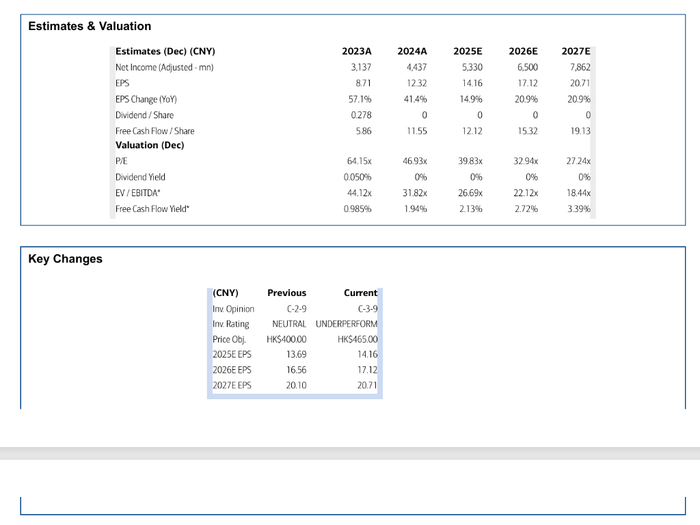
Task: Click the 2024A P/E value 46.93x
Action: coord(415,161)
